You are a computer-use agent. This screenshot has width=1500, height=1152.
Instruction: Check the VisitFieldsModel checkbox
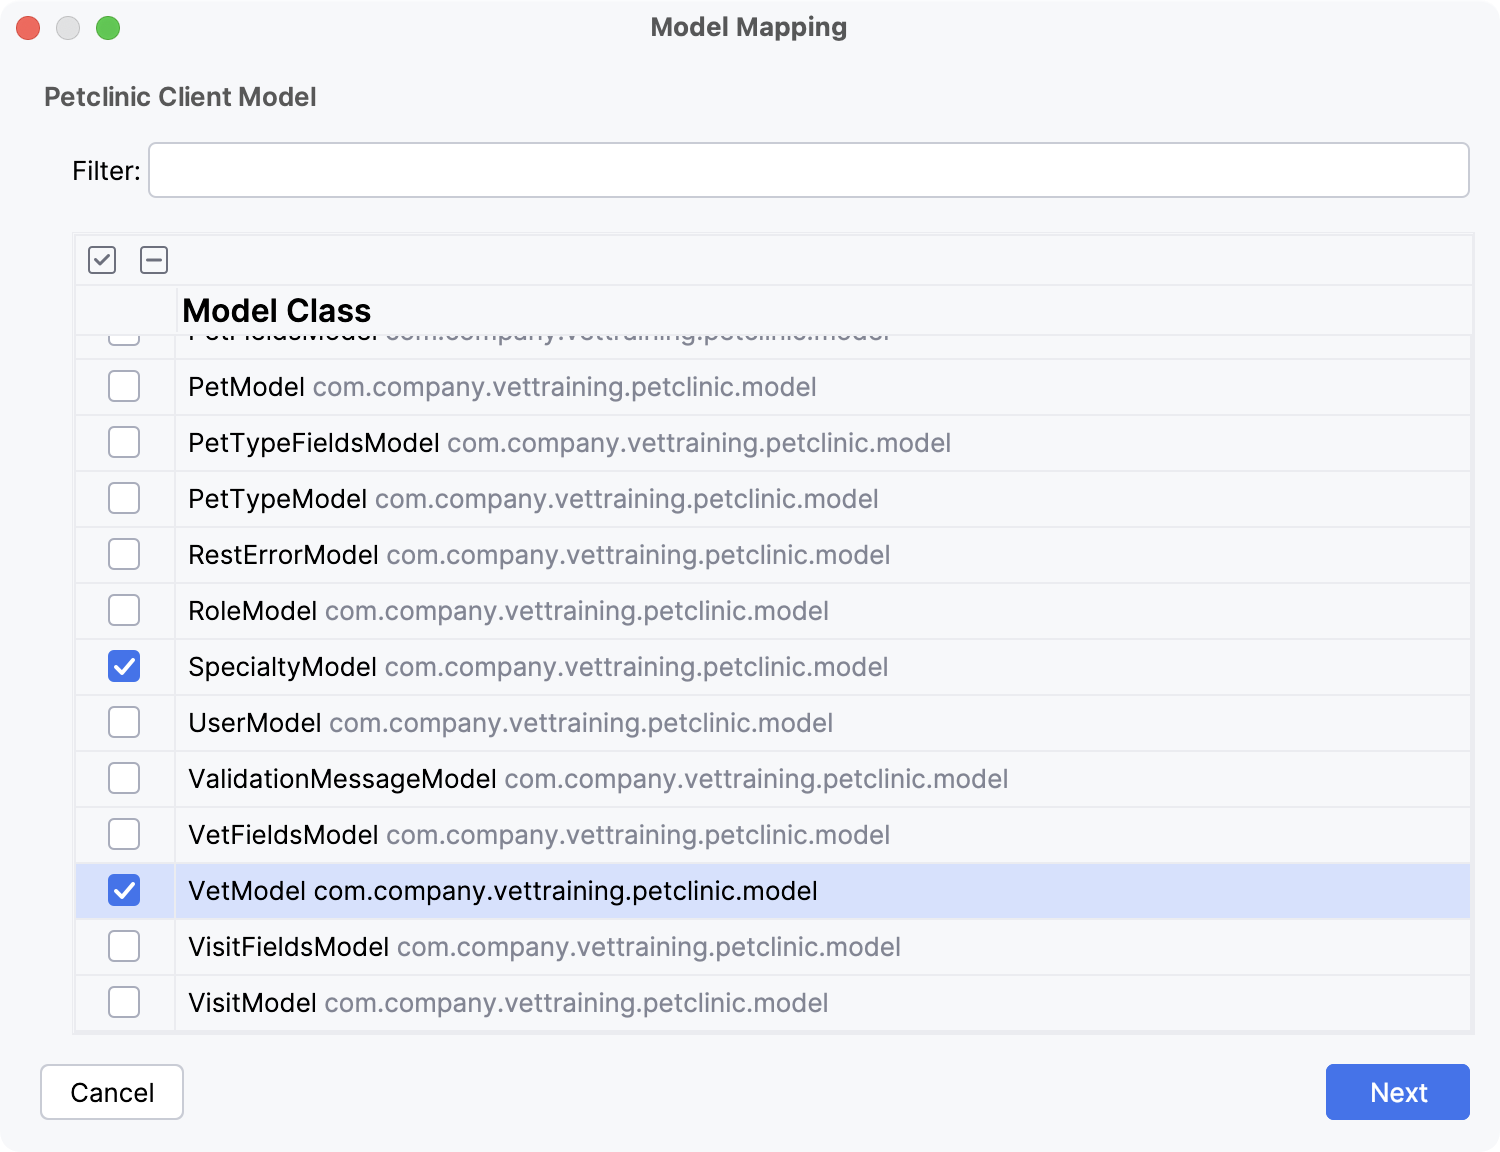124,946
